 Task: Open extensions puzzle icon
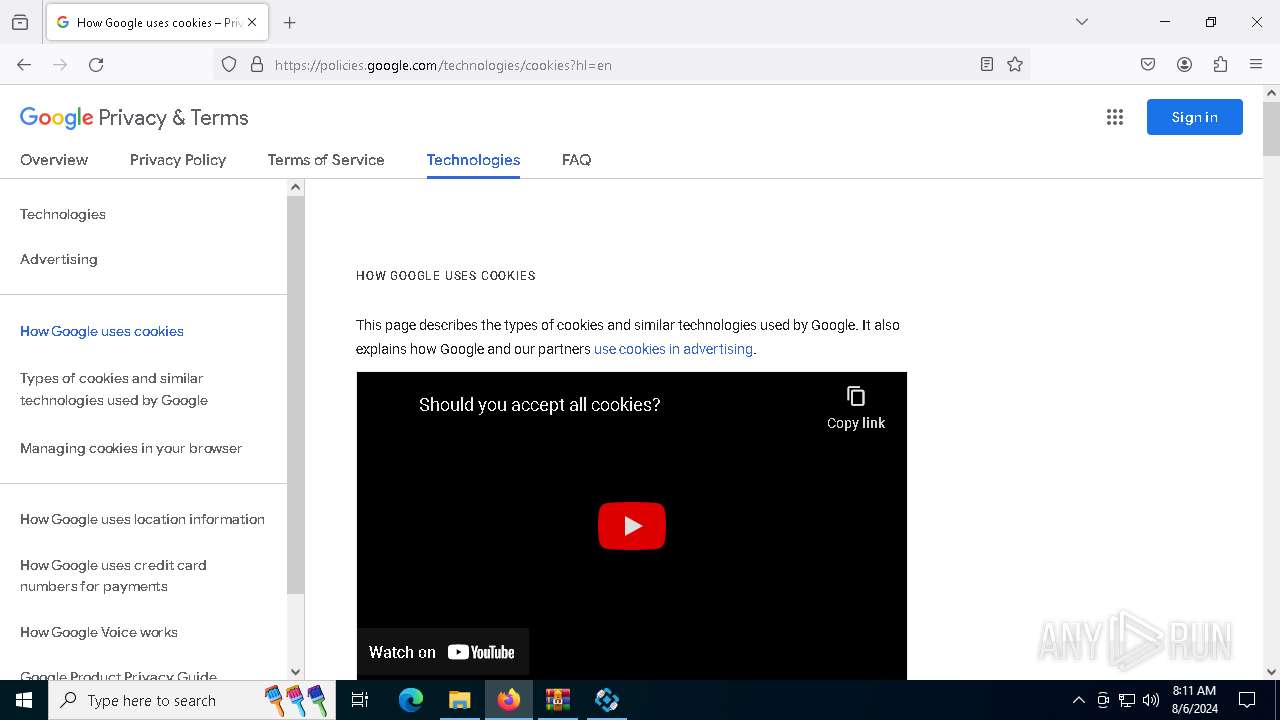pos(1220,65)
